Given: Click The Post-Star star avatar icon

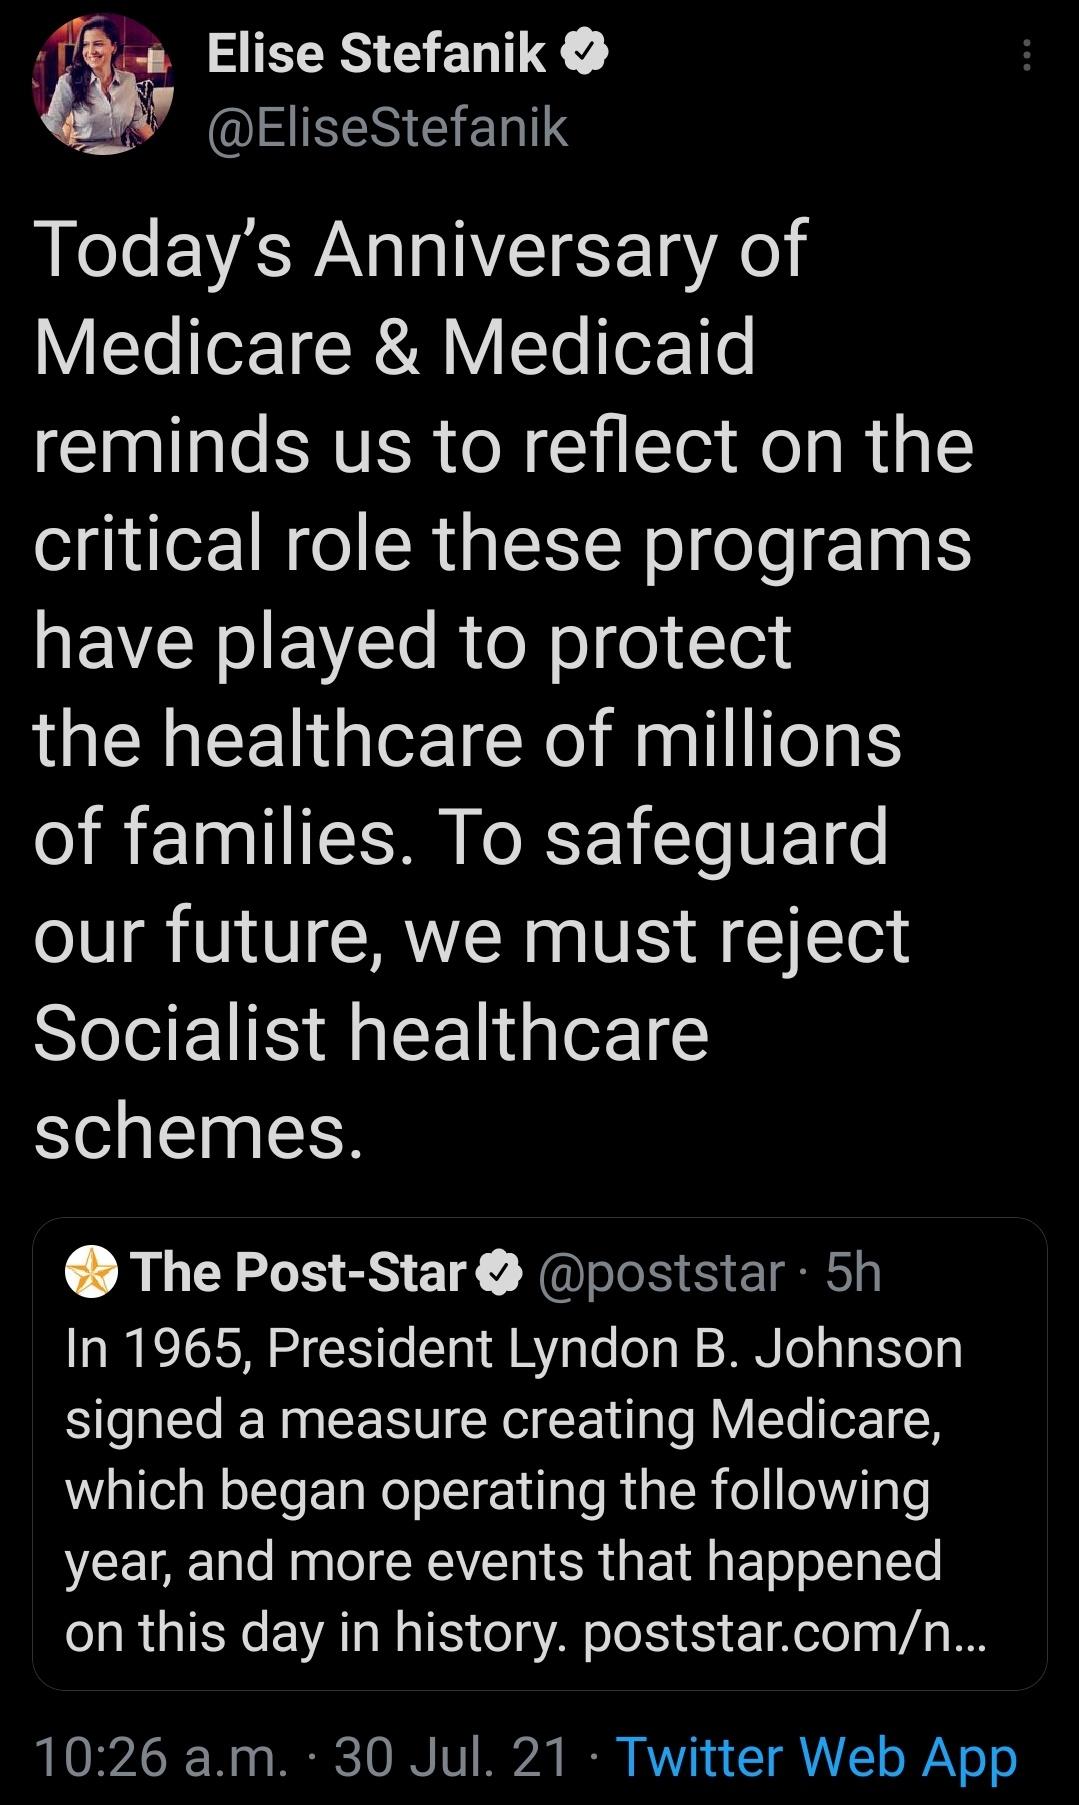Looking at the screenshot, I should (x=91, y=1272).
